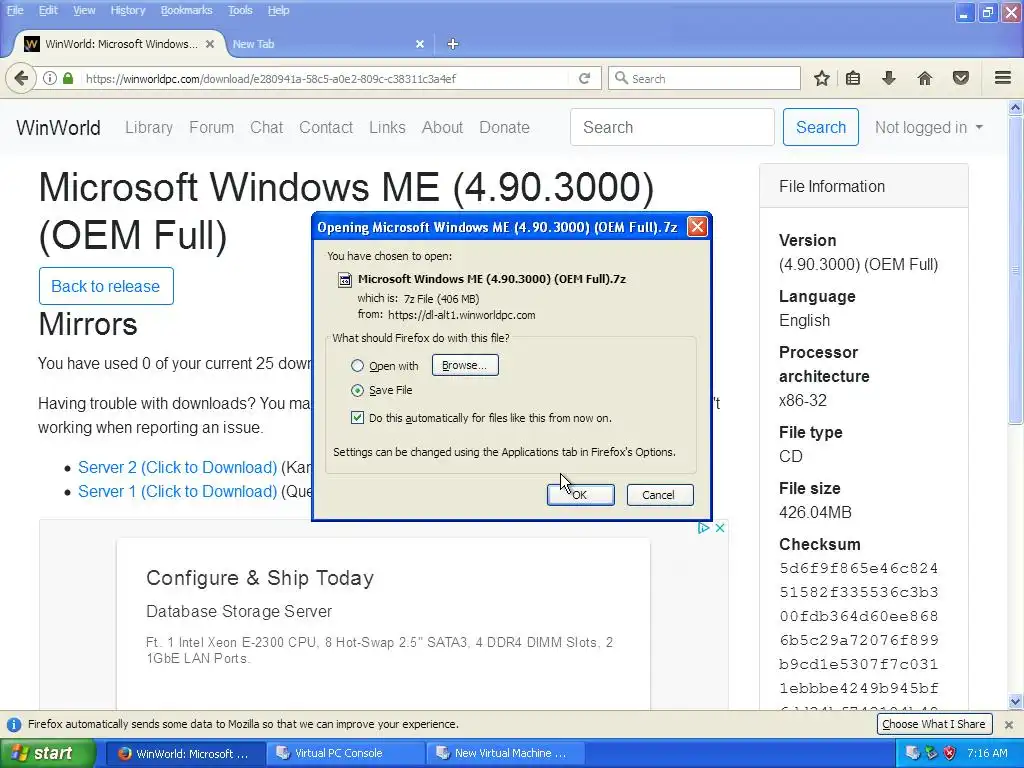
Task: Open the downloads arrow icon
Action: [889, 78]
